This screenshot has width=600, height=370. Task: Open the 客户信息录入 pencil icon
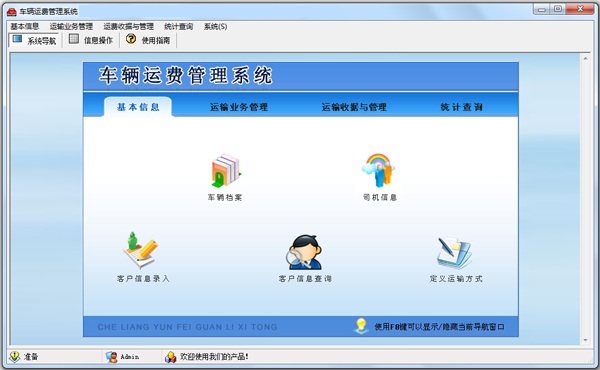coord(141,251)
